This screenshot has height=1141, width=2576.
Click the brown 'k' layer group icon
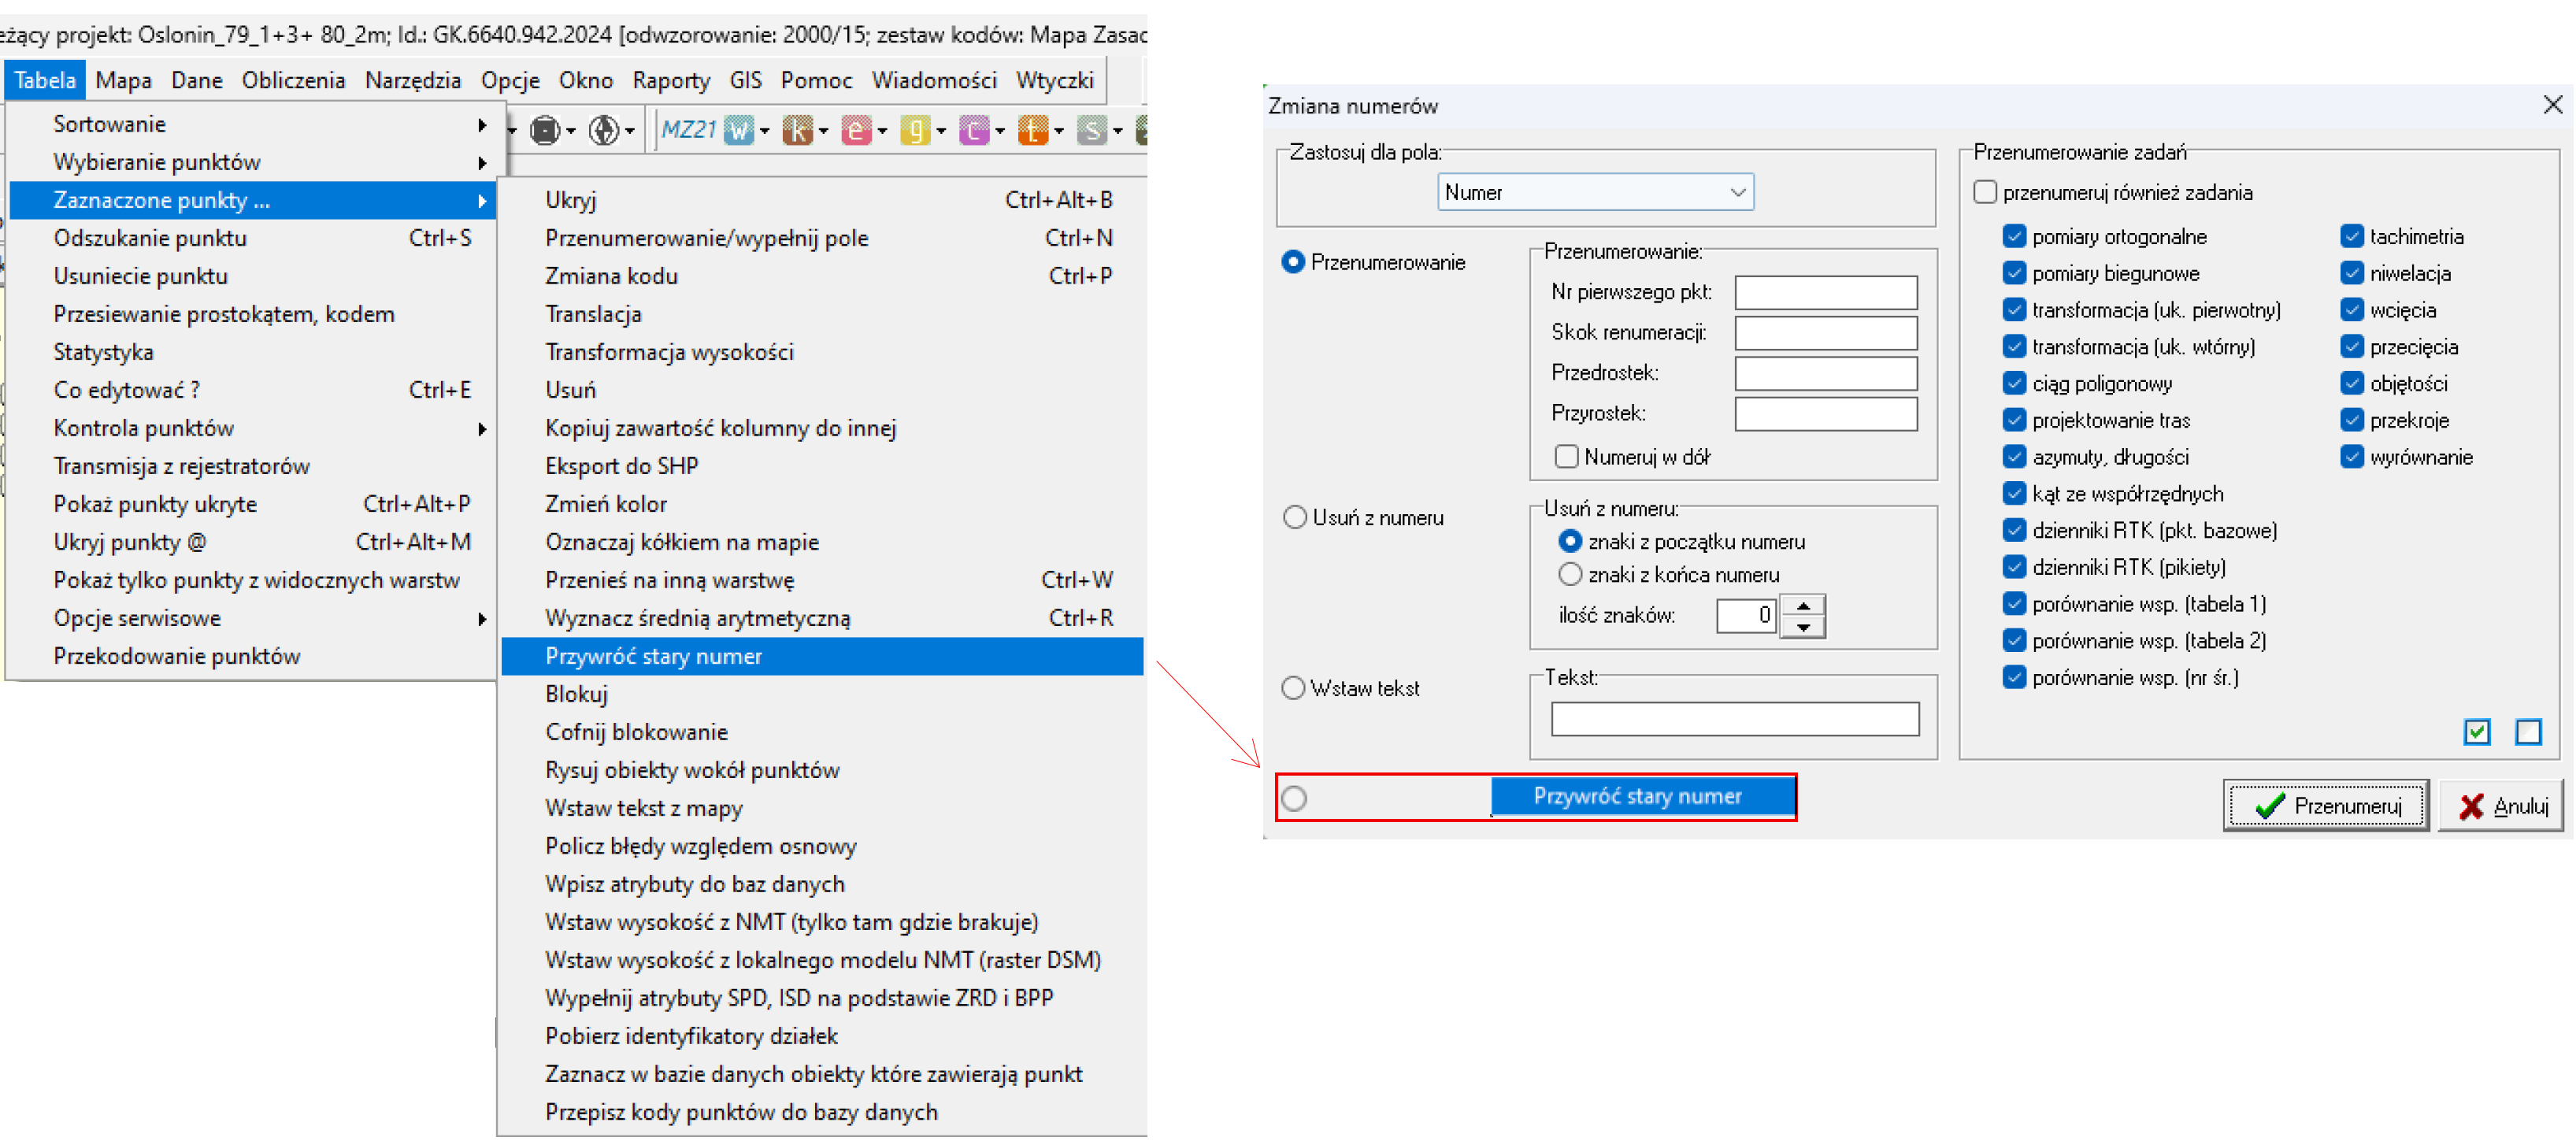pyautogui.click(x=797, y=130)
